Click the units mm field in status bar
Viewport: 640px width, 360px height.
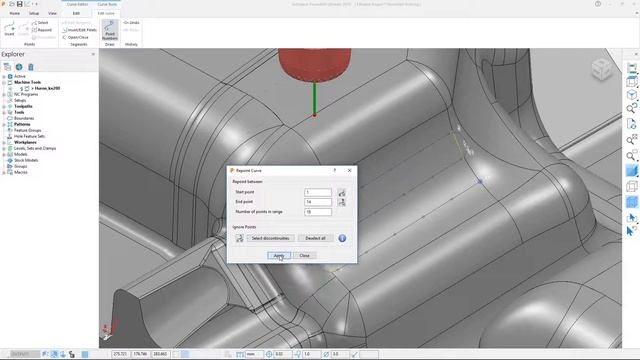tap(254, 354)
